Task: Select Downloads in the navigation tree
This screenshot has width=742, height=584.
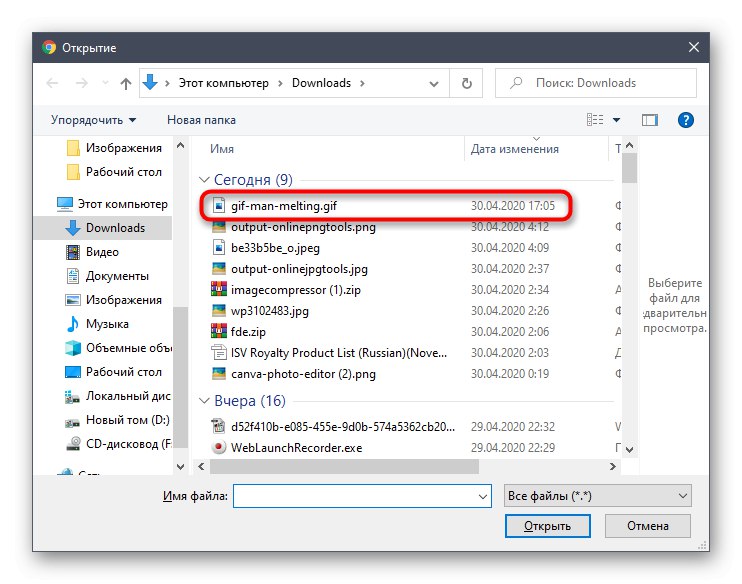Action: coord(105,228)
